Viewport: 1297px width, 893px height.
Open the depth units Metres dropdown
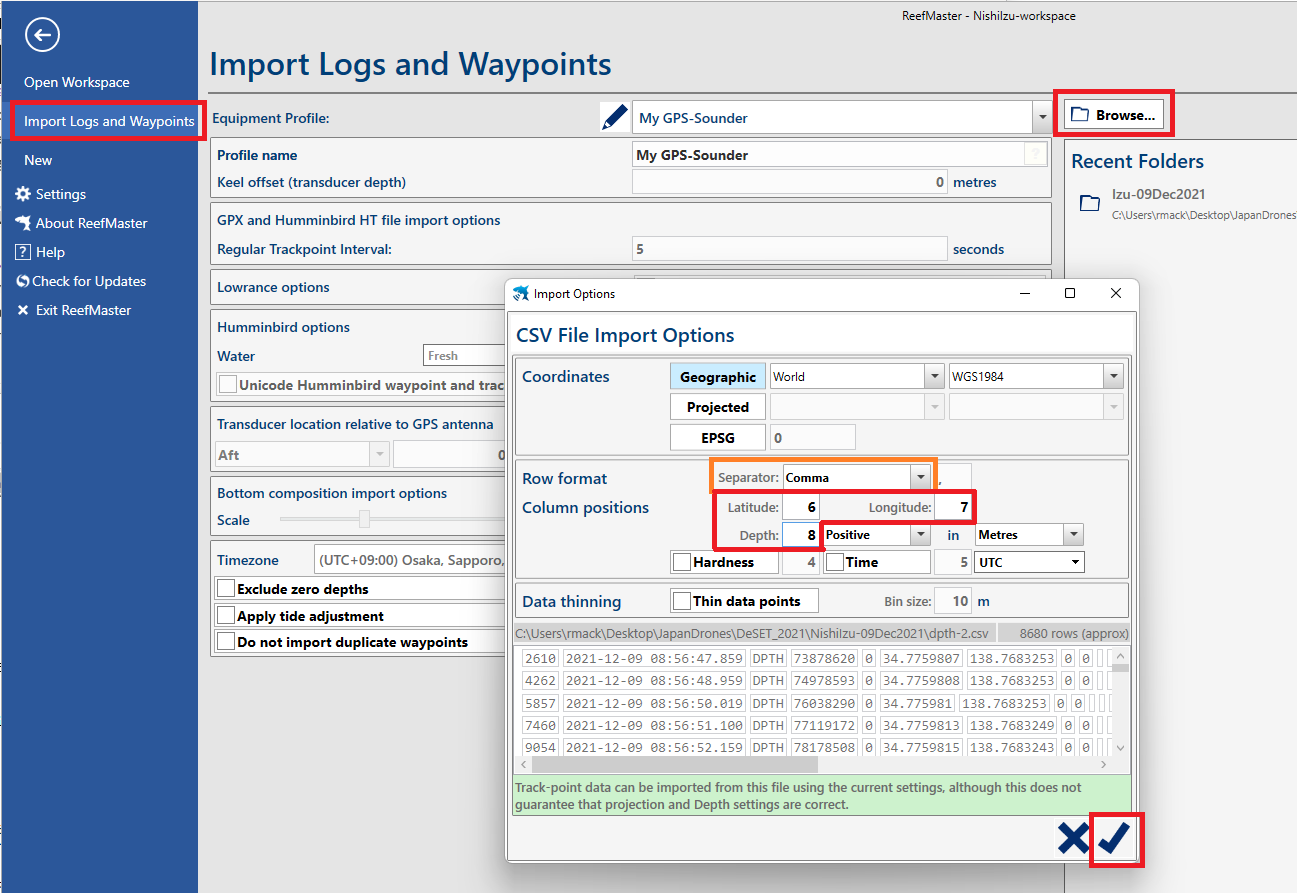pyautogui.click(x=1073, y=535)
